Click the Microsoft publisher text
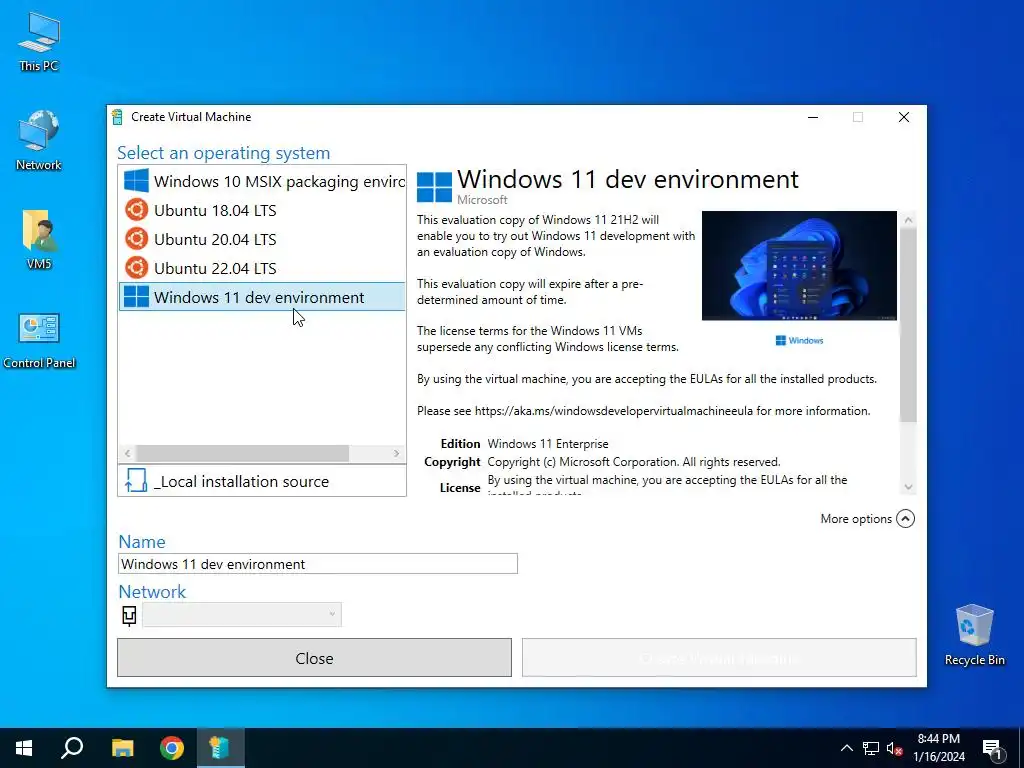Image resolution: width=1024 pixels, height=768 pixels. [x=482, y=200]
